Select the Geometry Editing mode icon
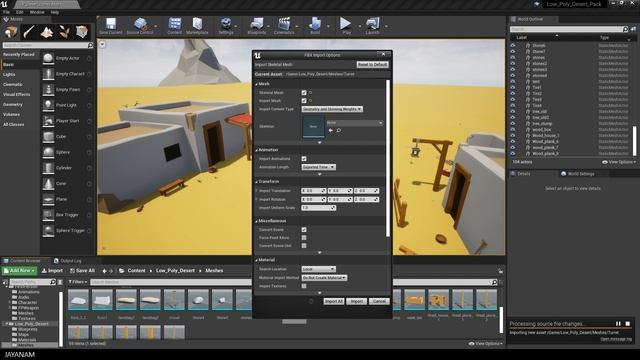 [x=82, y=32]
